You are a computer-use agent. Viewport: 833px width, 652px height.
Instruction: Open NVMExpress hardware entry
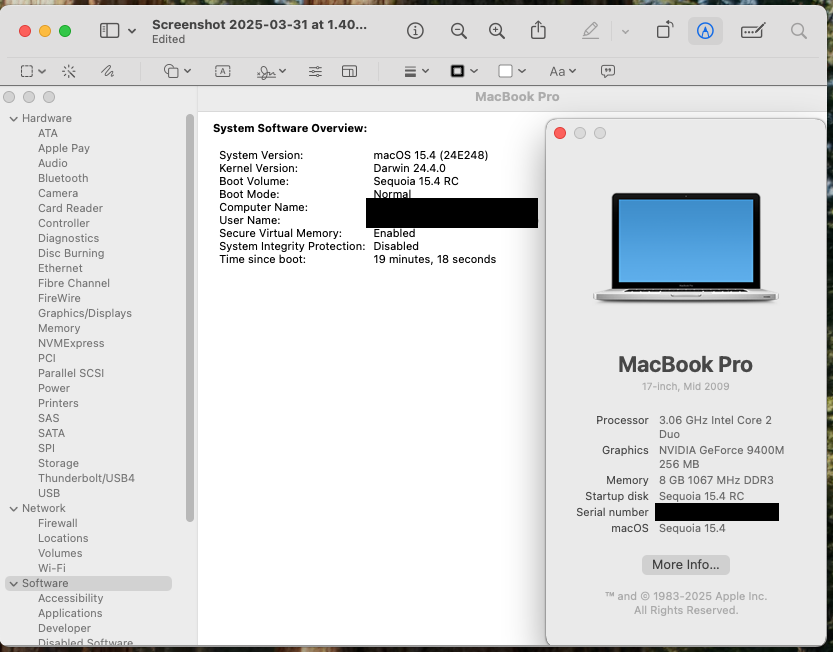[71, 343]
